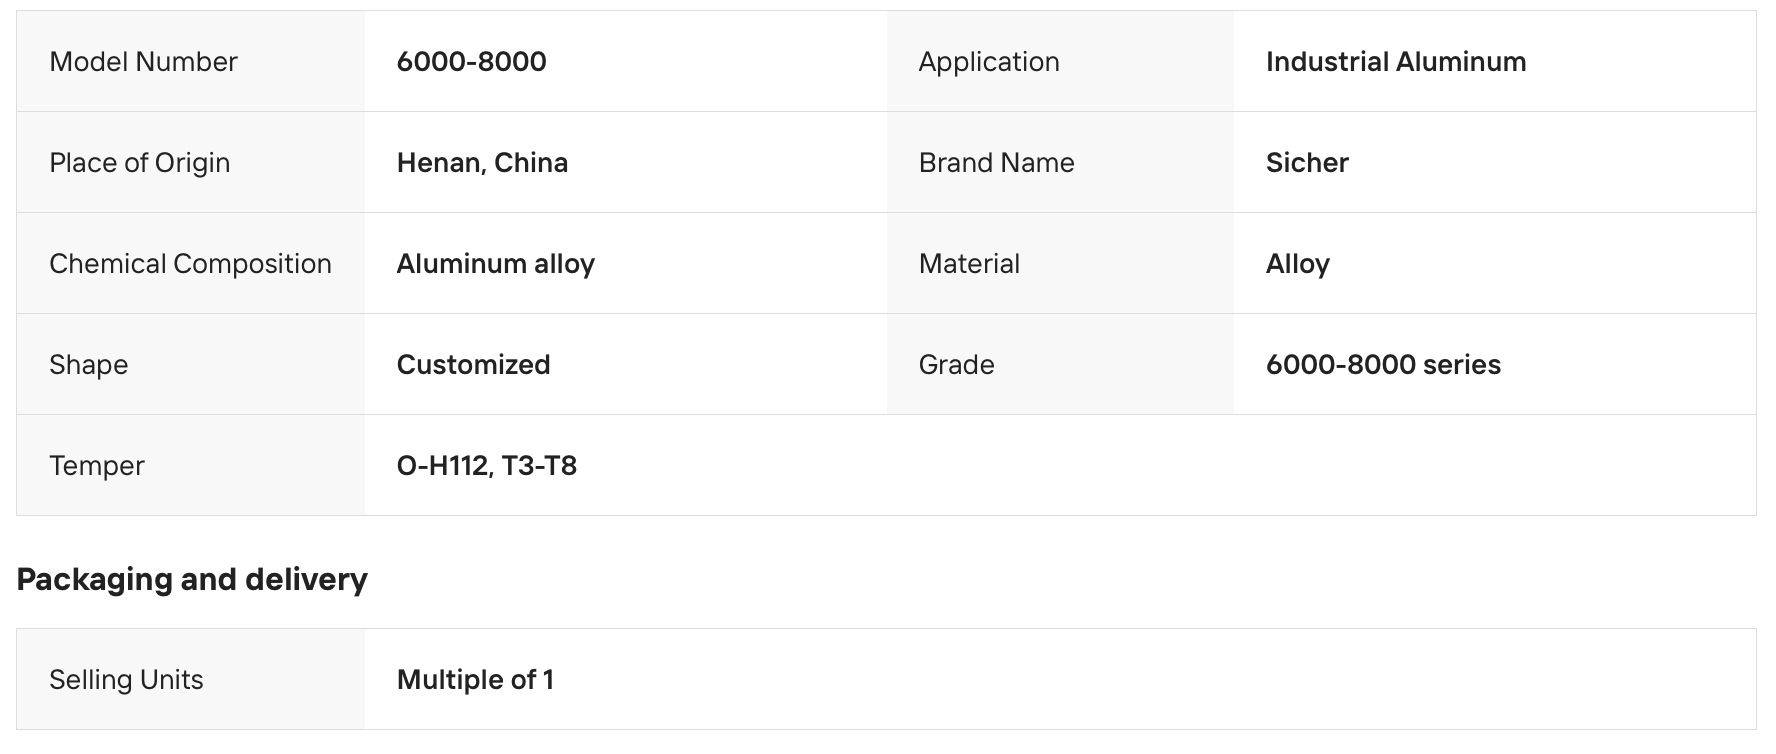
Task: Click the Application label cell
Action: 1060,61
